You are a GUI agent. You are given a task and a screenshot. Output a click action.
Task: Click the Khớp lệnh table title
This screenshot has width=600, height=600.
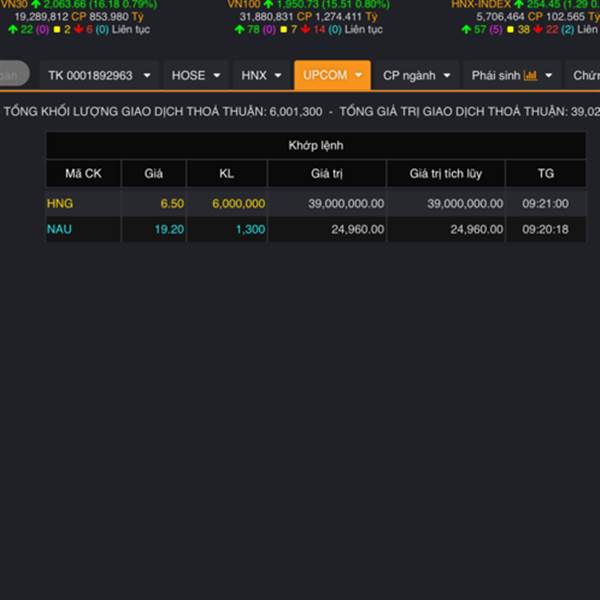[x=316, y=145]
